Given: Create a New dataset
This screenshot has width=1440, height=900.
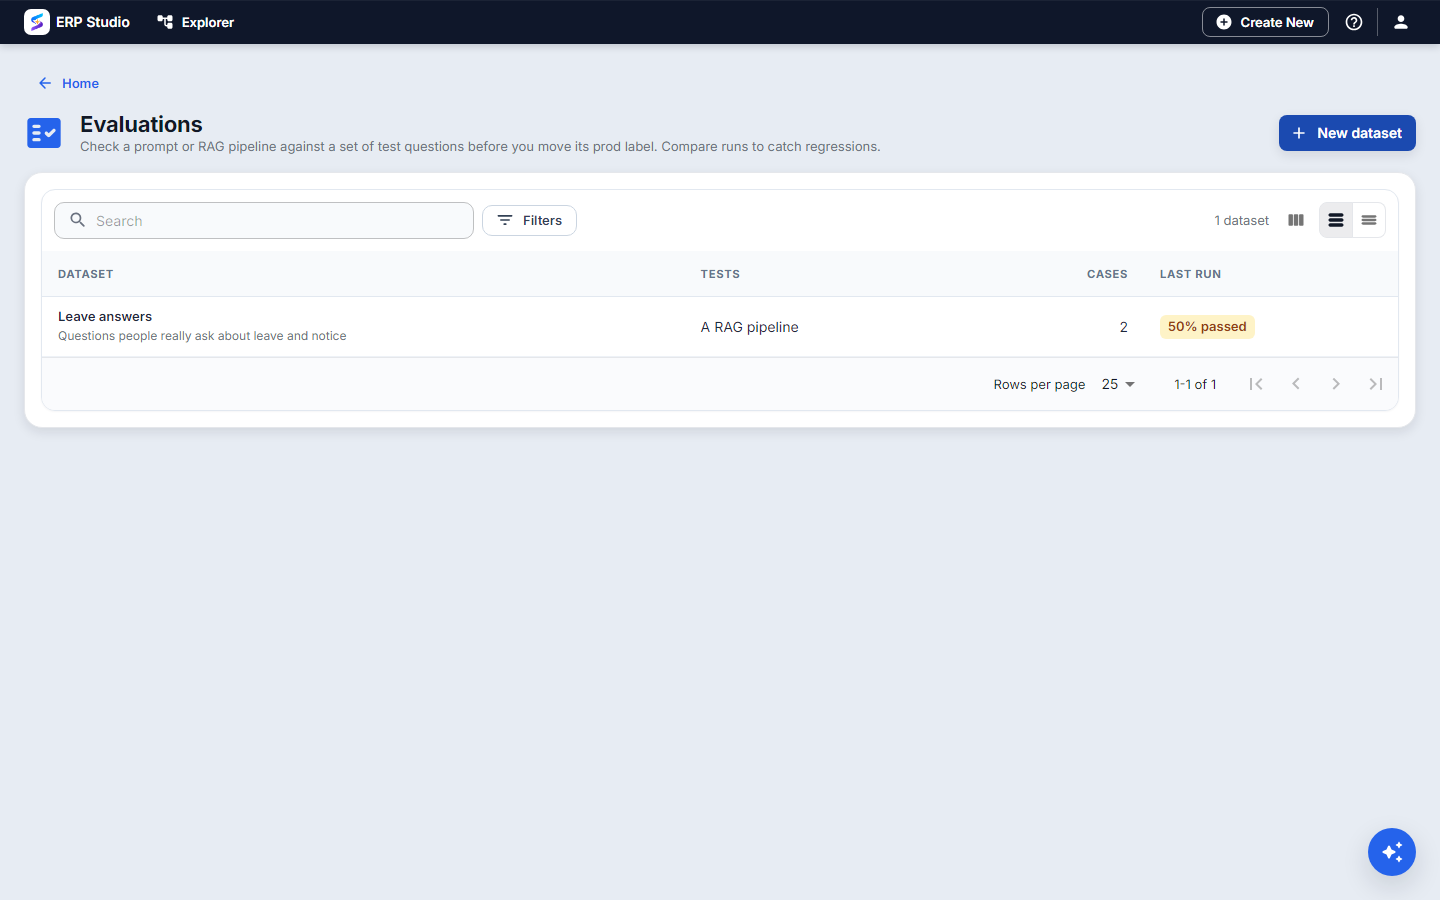Looking at the screenshot, I should click(x=1347, y=133).
